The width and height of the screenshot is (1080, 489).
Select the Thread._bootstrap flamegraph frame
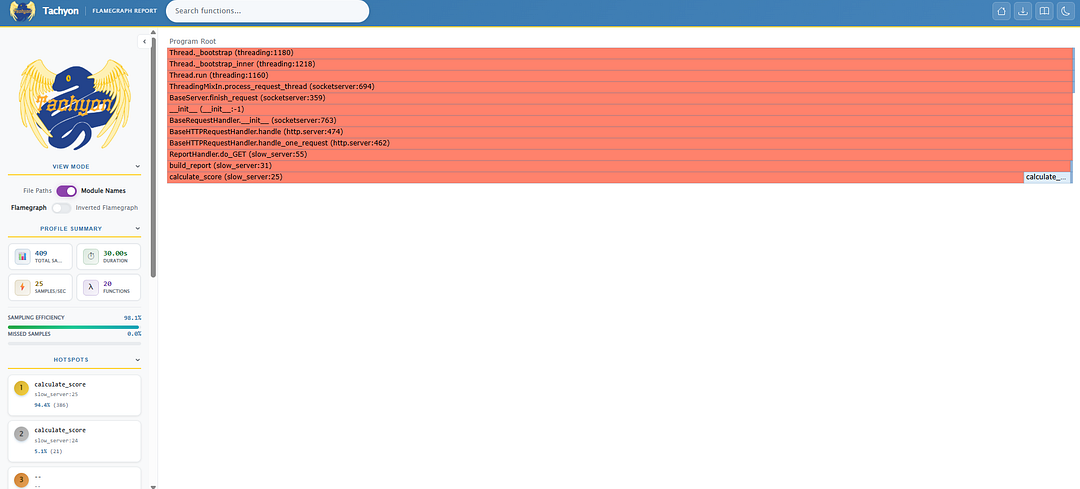pyautogui.click(x=620, y=53)
